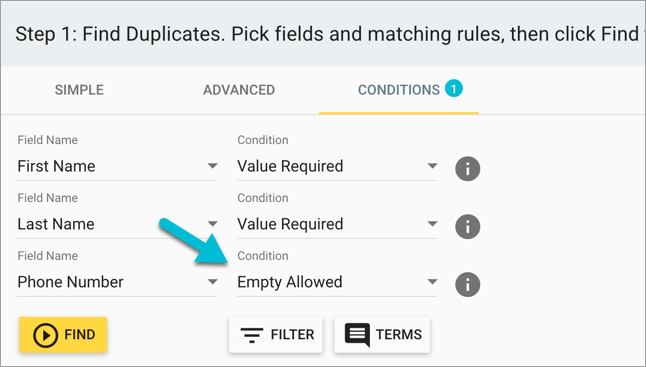Open the Phone Number field dropdown
This screenshot has height=367, width=646.
(x=117, y=282)
